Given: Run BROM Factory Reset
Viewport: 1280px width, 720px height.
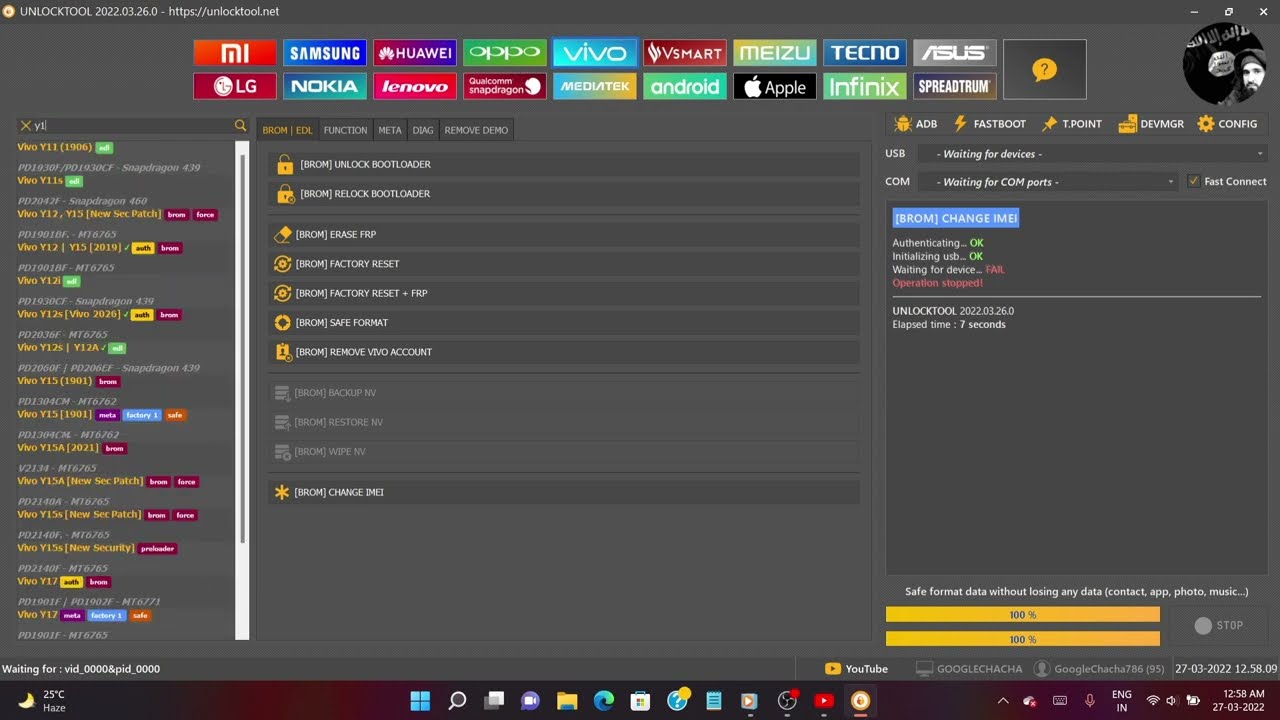Looking at the screenshot, I should coord(564,264).
